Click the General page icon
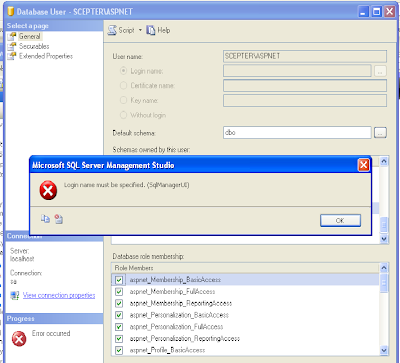 [x=12, y=36]
